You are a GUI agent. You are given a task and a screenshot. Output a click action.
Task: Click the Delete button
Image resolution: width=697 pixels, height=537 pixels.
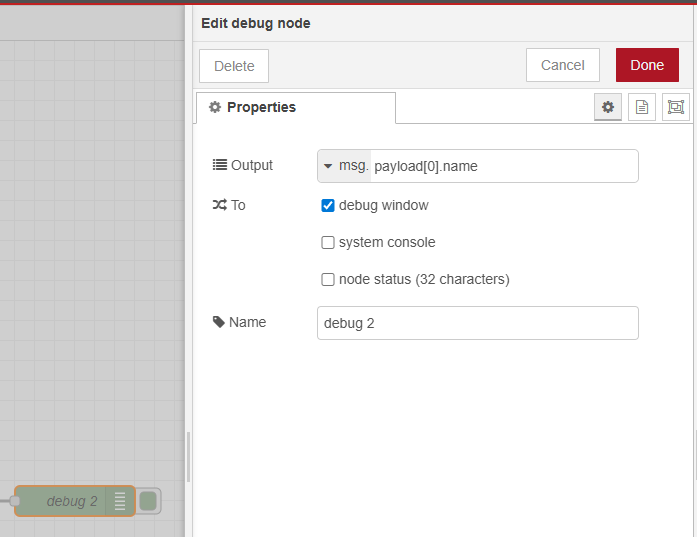(x=234, y=66)
